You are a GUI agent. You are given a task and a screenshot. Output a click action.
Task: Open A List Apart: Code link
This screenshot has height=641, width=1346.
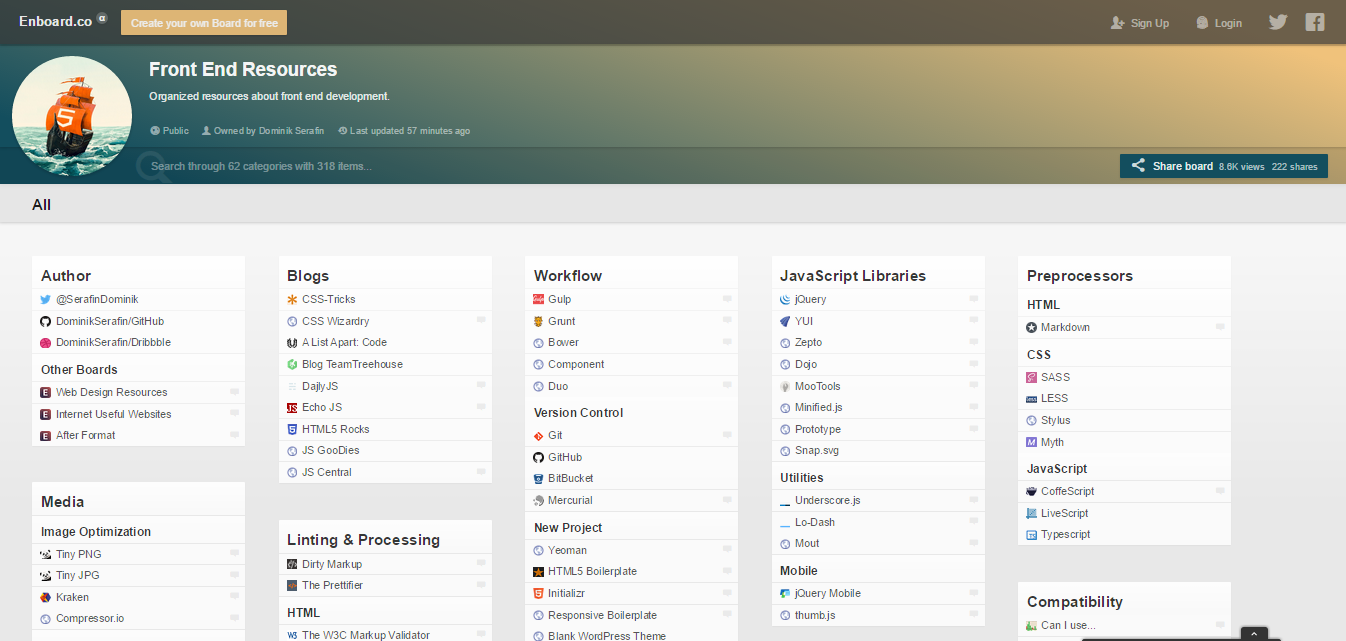(x=344, y=342)
